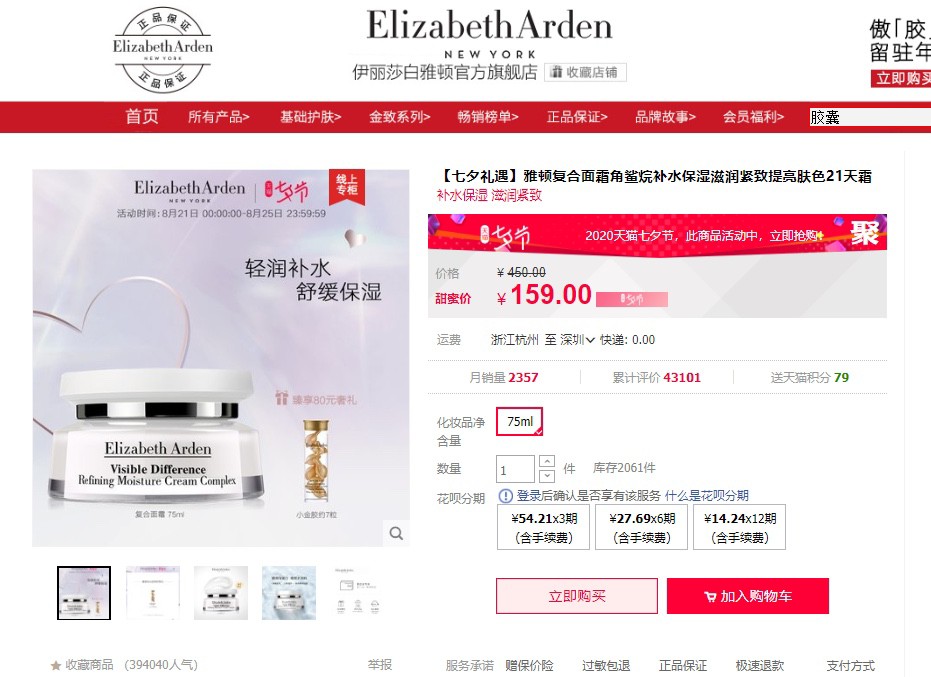The image size is (931, 677).
Task: Choose ¥54.21x3期 installment plan
Action: (x=543, y=527)
